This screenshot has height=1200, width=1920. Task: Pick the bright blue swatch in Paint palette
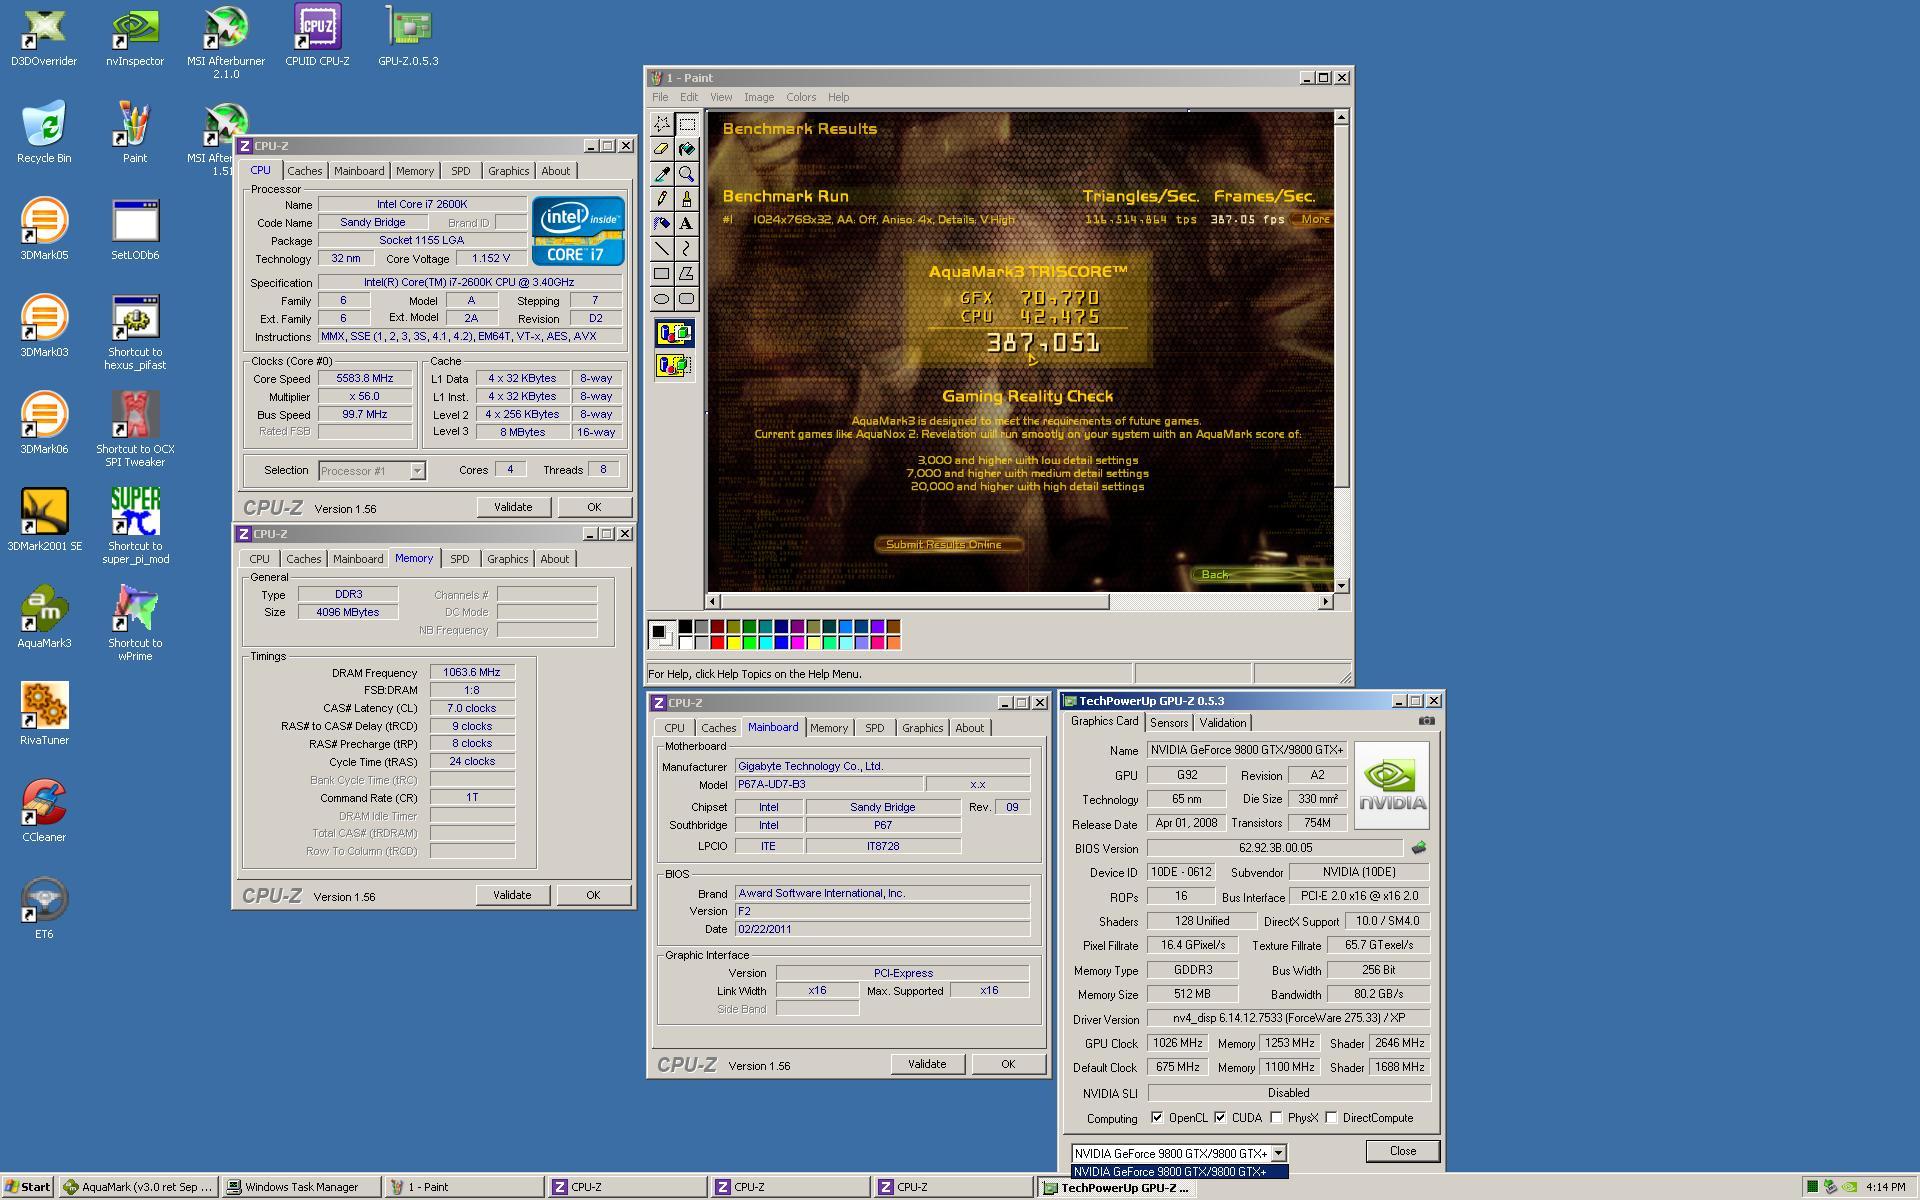781,643
